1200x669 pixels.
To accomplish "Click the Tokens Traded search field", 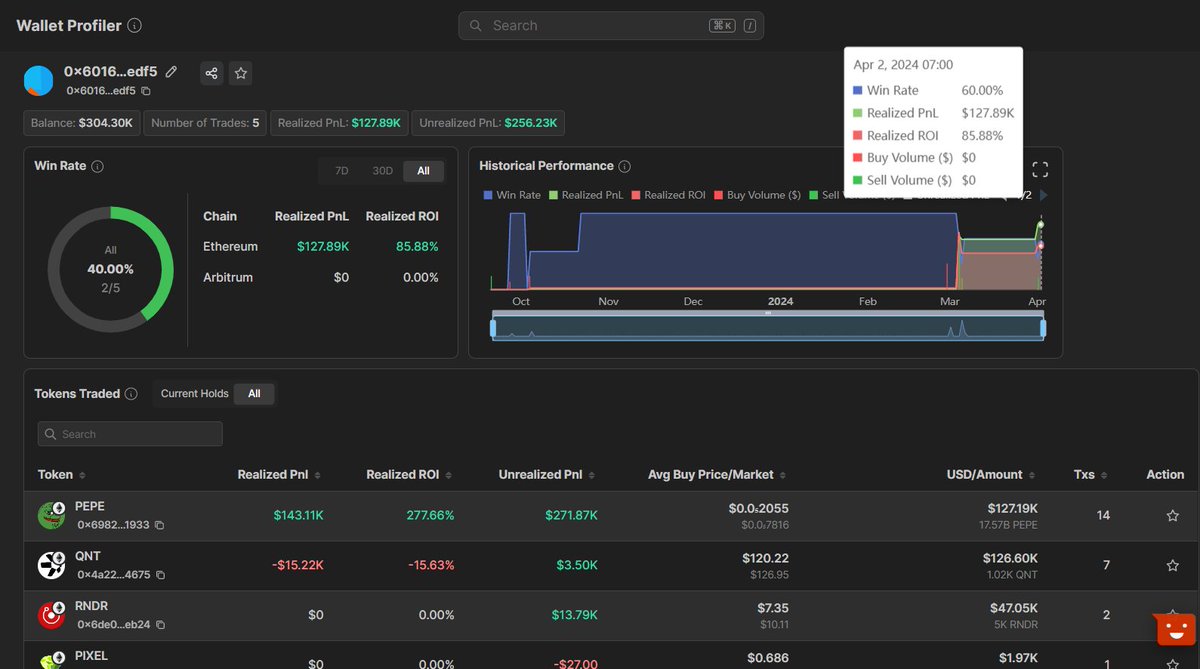I will click(129, 433).
